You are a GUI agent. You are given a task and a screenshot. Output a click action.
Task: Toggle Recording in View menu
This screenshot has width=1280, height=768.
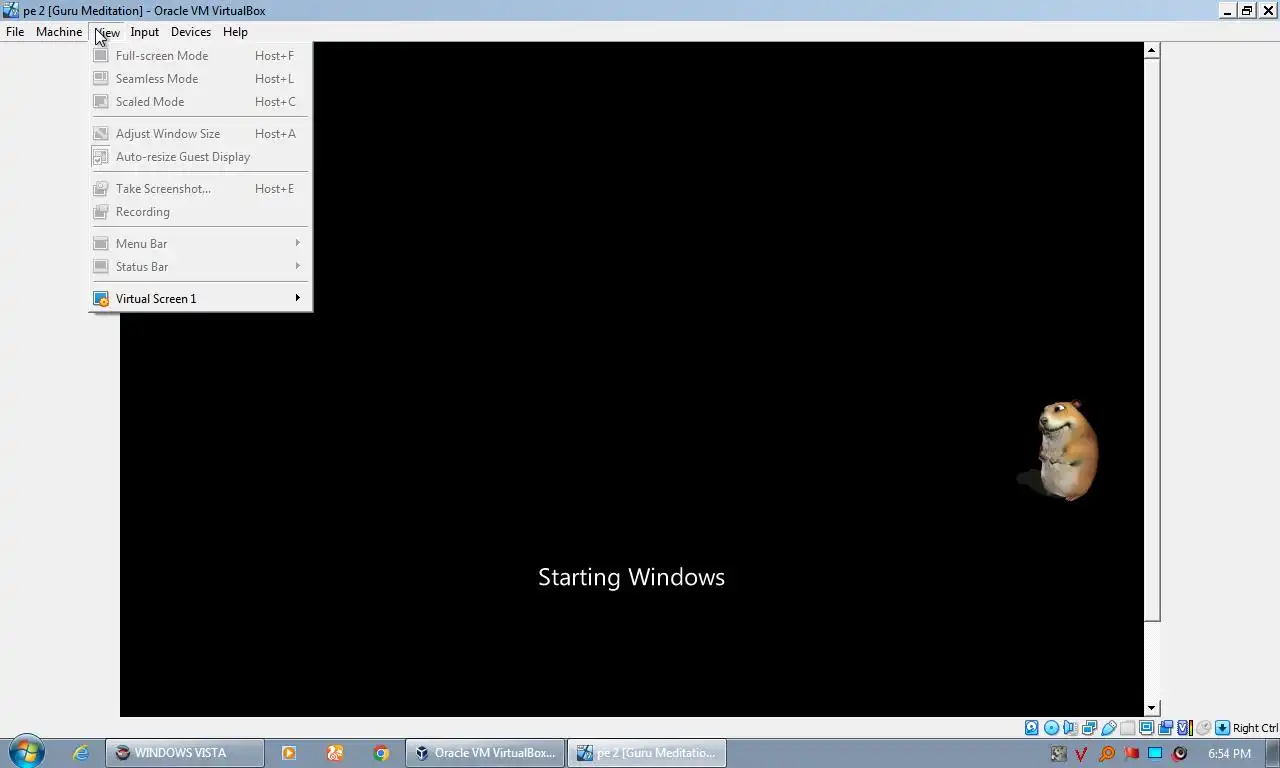[x=201, y=212]
